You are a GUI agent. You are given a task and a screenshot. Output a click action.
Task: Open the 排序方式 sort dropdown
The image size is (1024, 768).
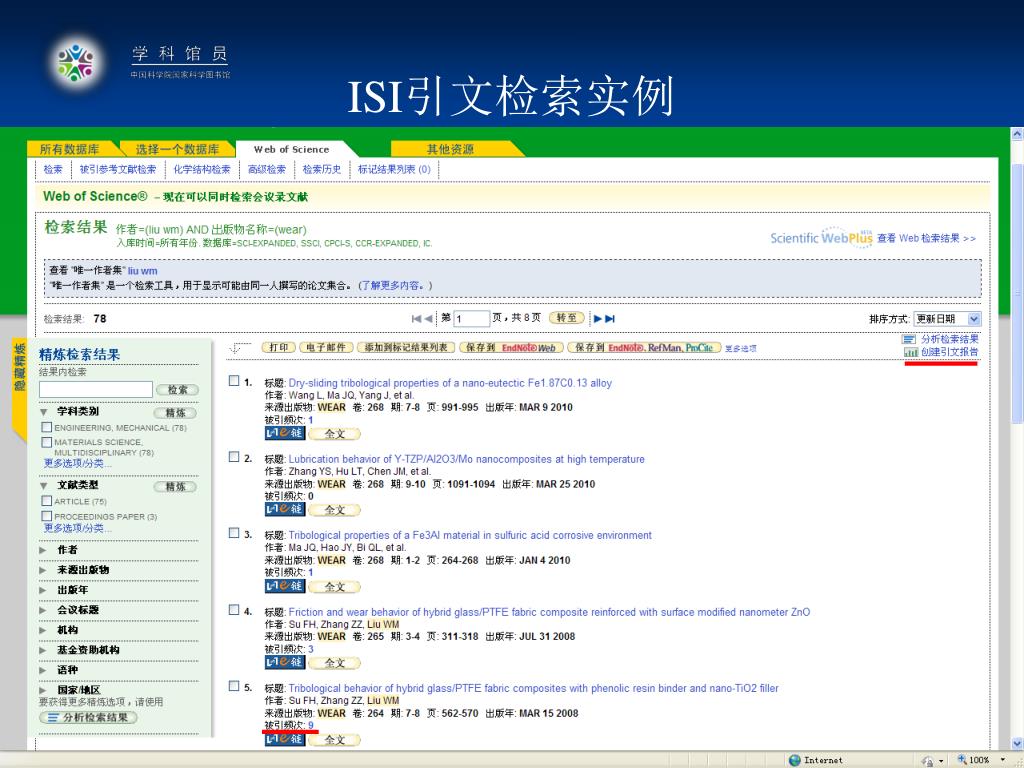[947, 319]
